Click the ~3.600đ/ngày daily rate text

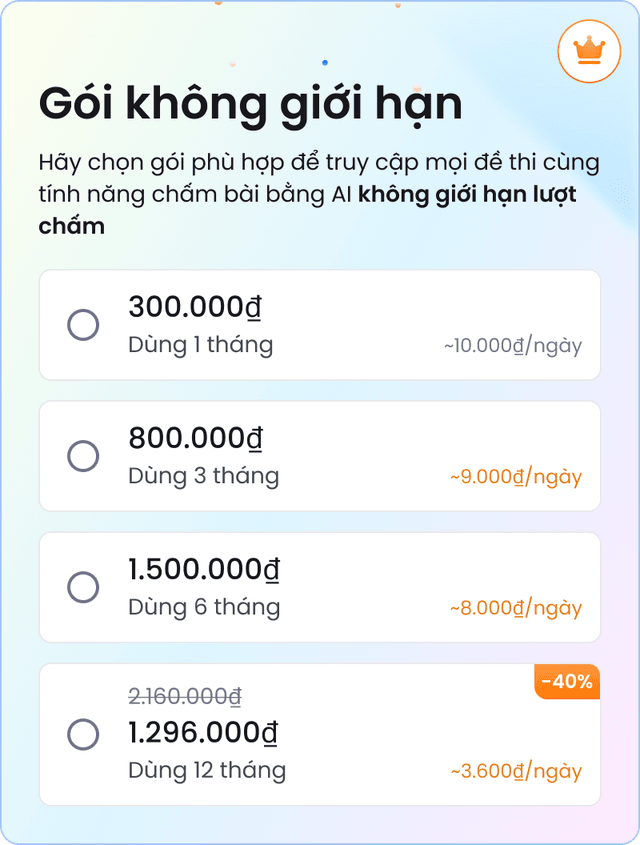coord(515,770)
